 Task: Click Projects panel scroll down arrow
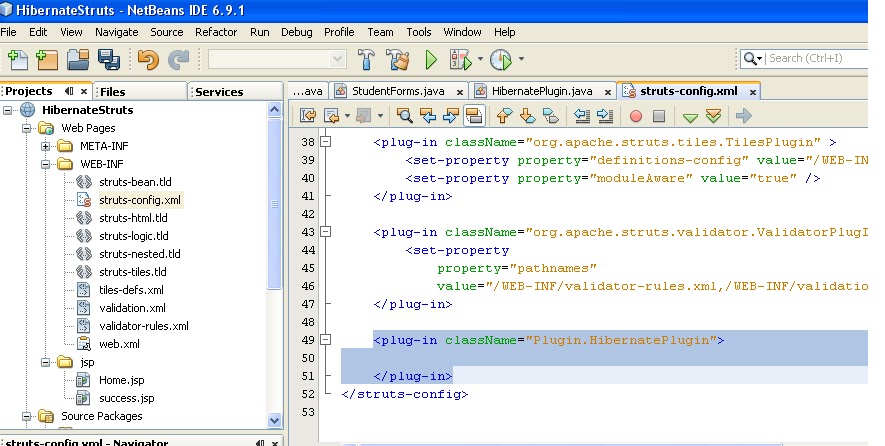point(274,420)
